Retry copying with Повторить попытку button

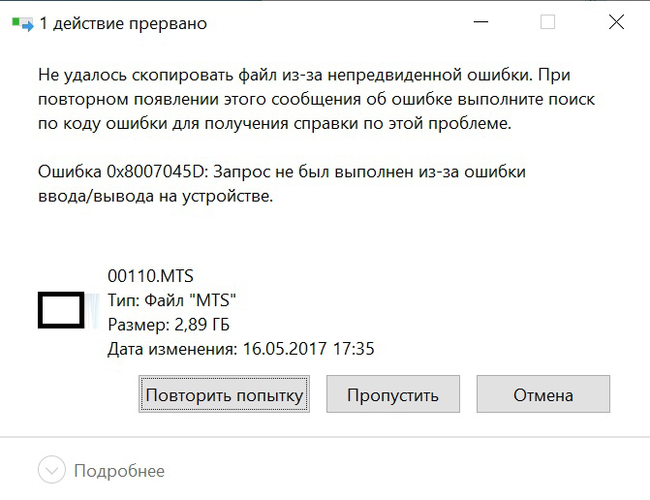tap(224, 394)
